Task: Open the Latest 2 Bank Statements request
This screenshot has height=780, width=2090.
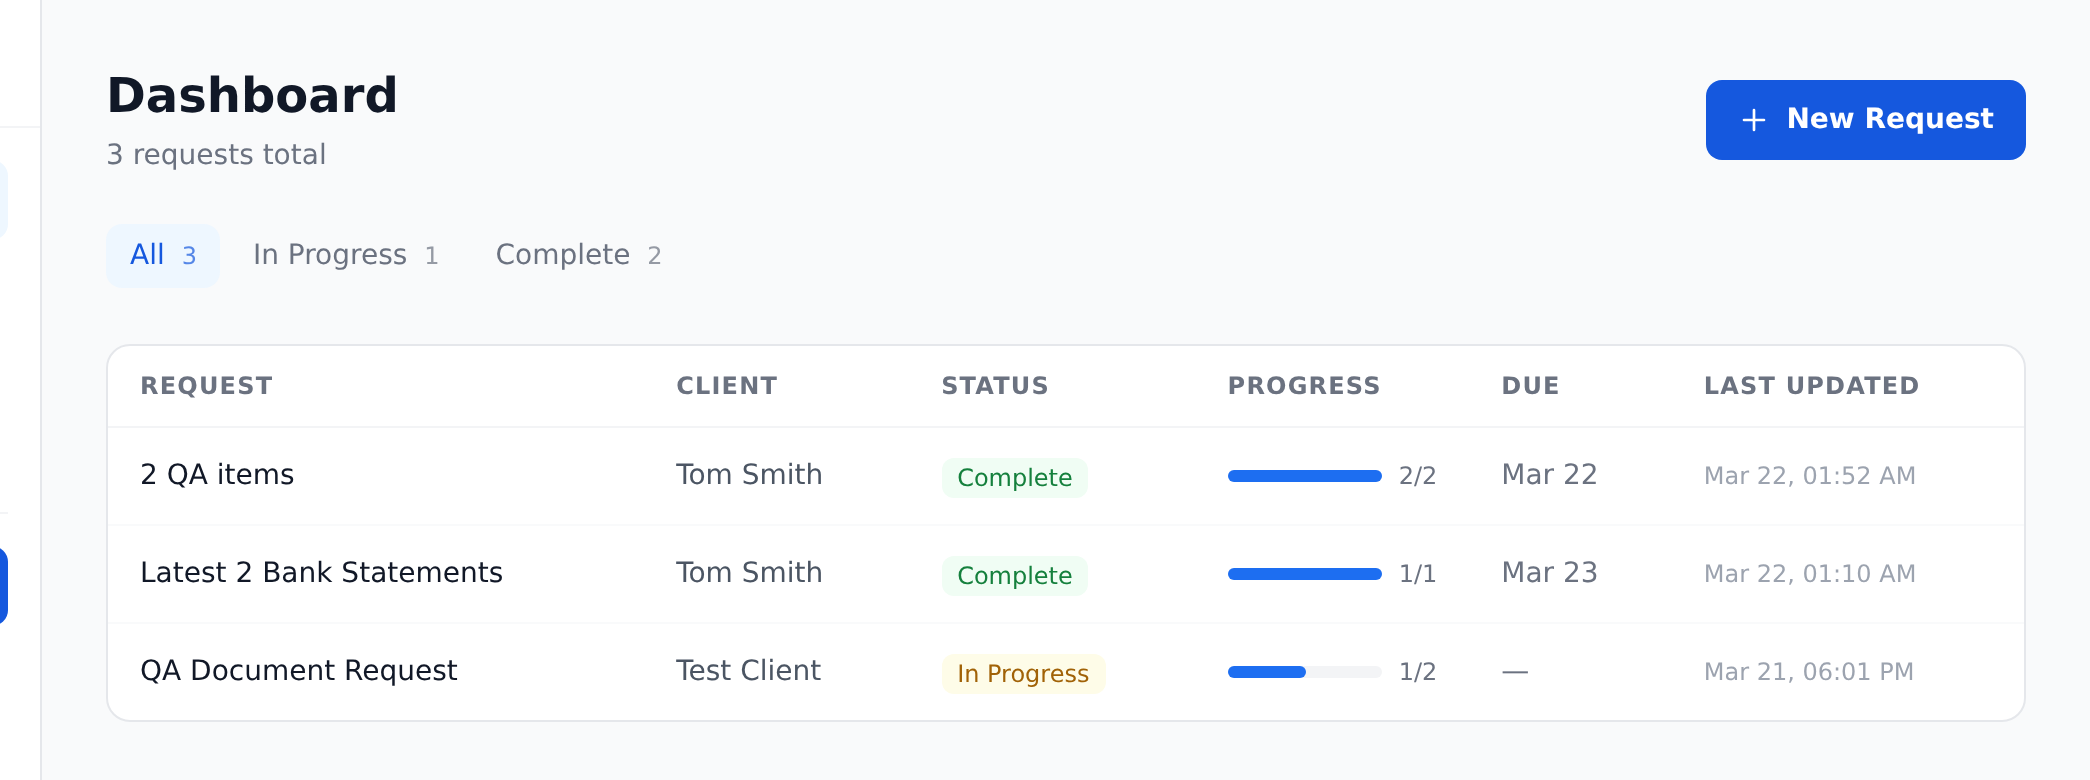Action: tap(321, 573)
